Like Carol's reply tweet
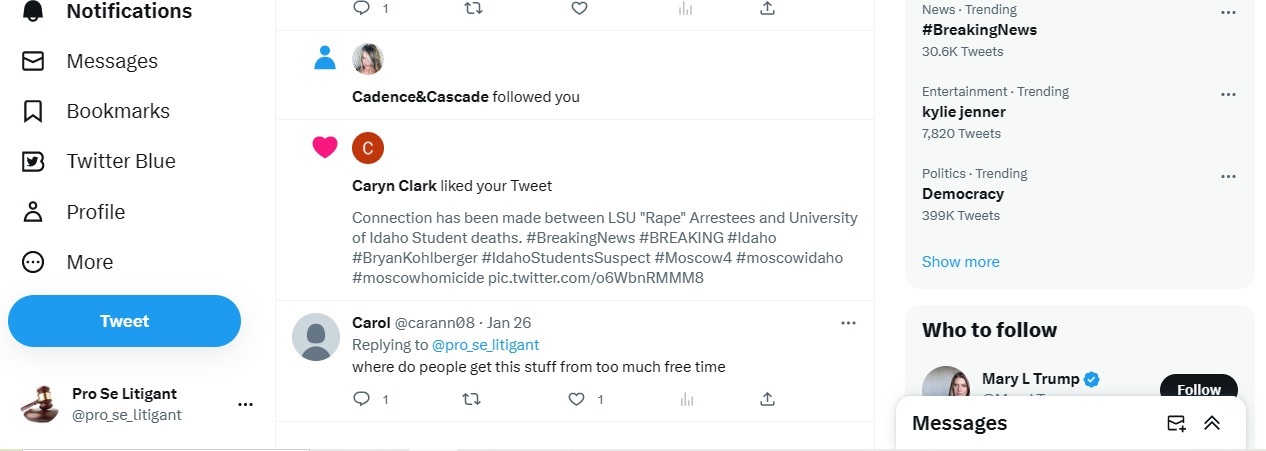Image resolution: width=1266 pixels, height=451 pixels. (576, 399)
